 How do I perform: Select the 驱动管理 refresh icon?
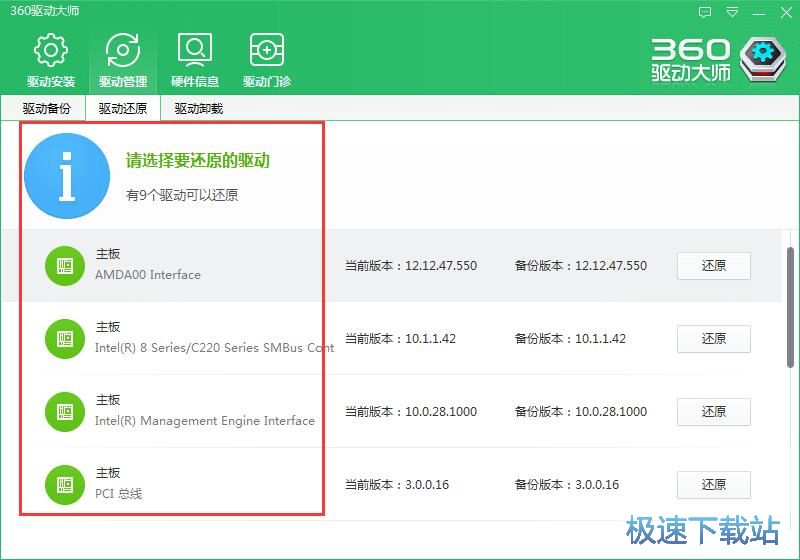pos(122,50)
